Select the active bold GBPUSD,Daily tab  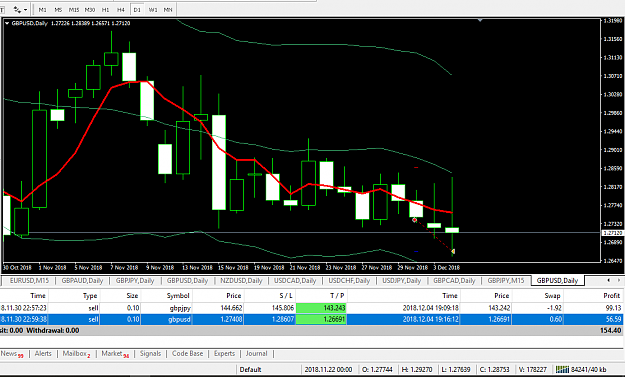coord(557,281)
